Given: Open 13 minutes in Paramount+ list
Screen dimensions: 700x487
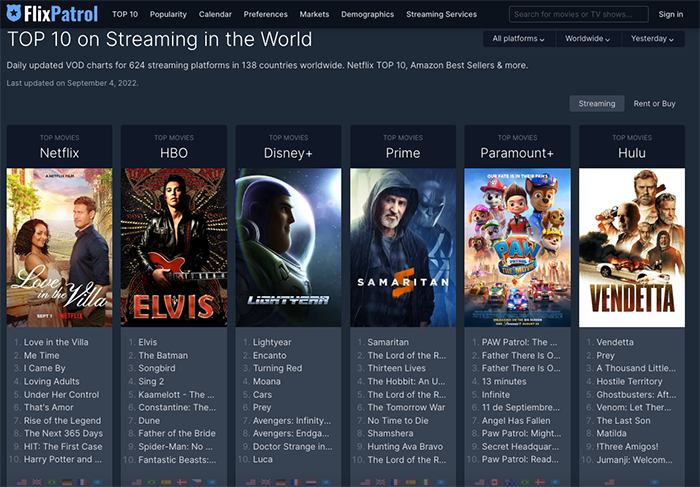Looking at the screenshot, I should (504, 382).
